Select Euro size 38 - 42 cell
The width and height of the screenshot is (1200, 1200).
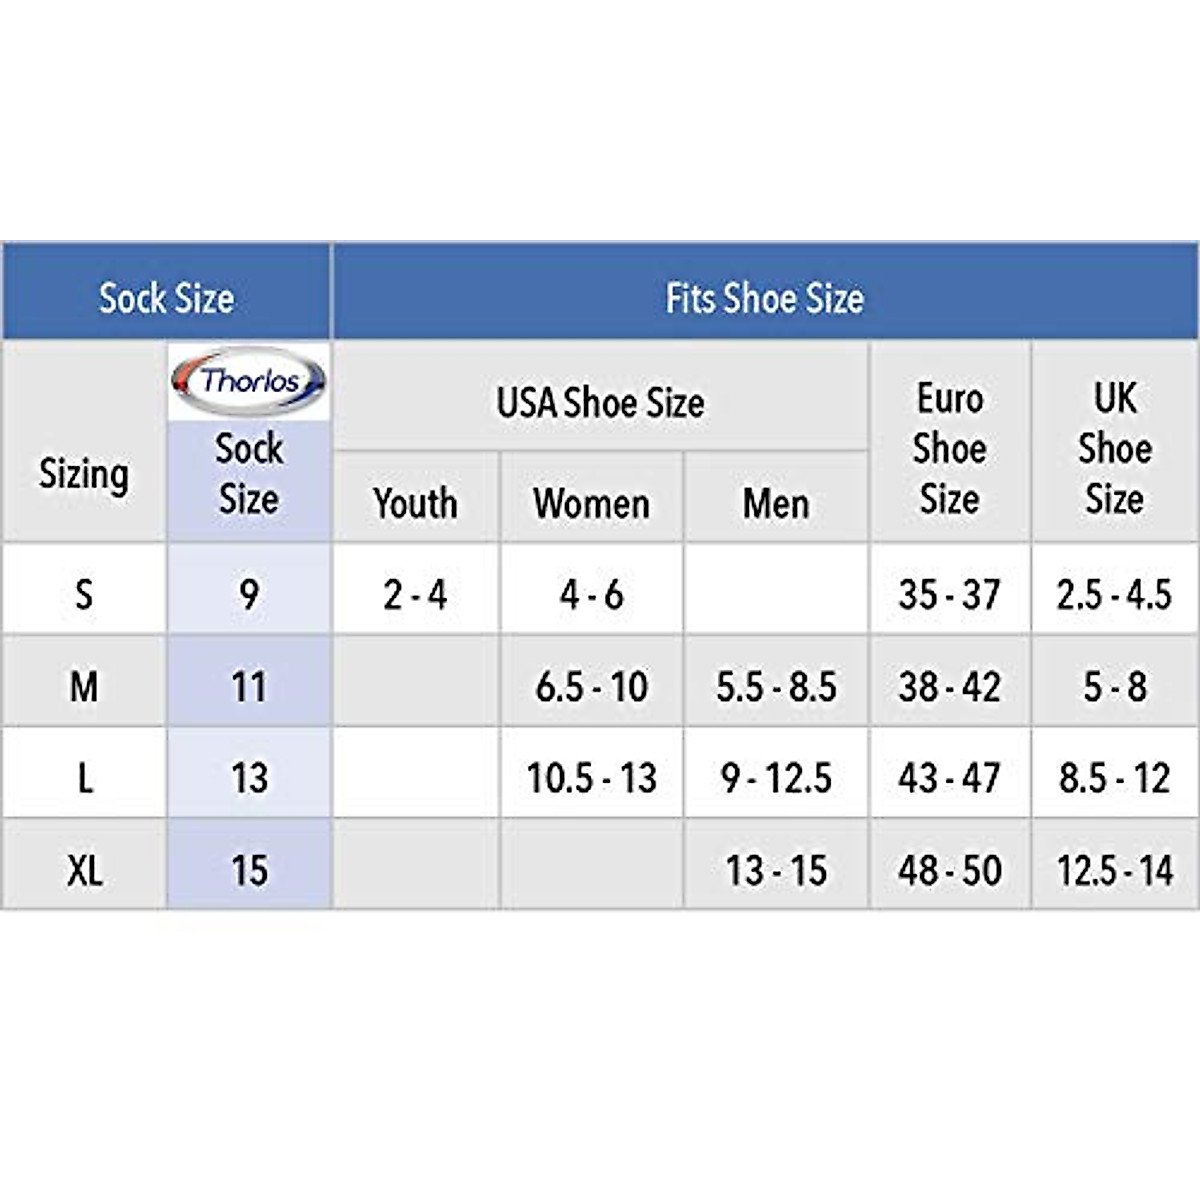click(x=949, y=687)
